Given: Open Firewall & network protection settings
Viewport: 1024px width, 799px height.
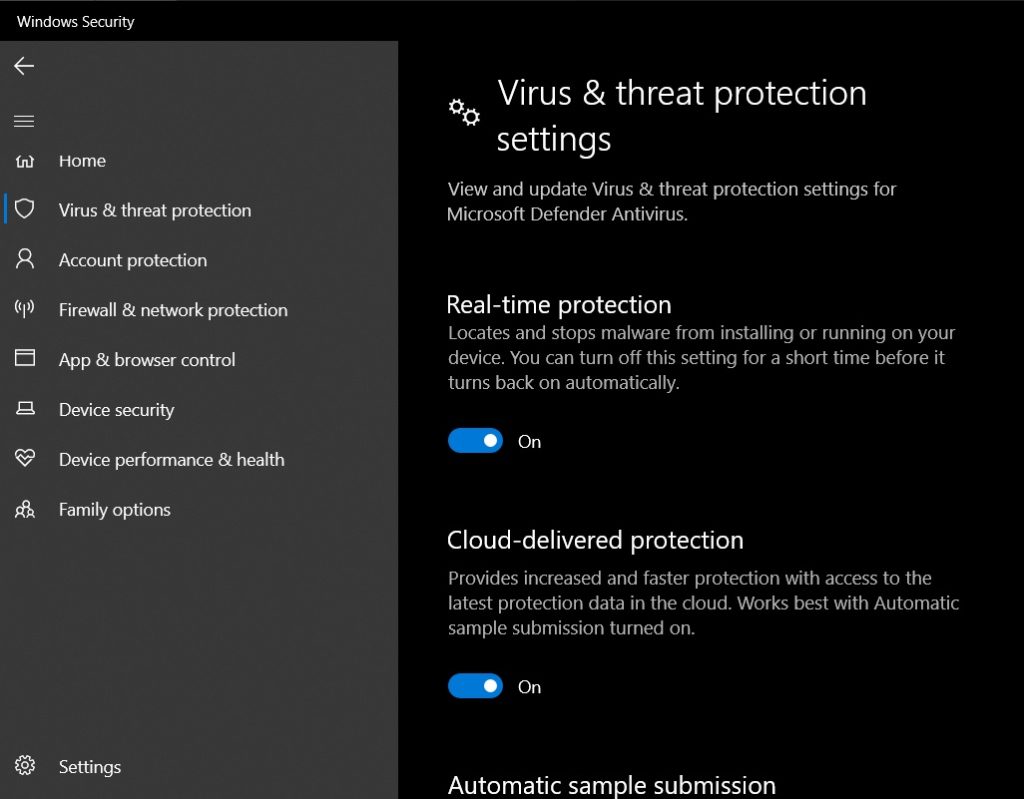Looking at the screenshot, I should pyautogui.click(x=172, y=310).
